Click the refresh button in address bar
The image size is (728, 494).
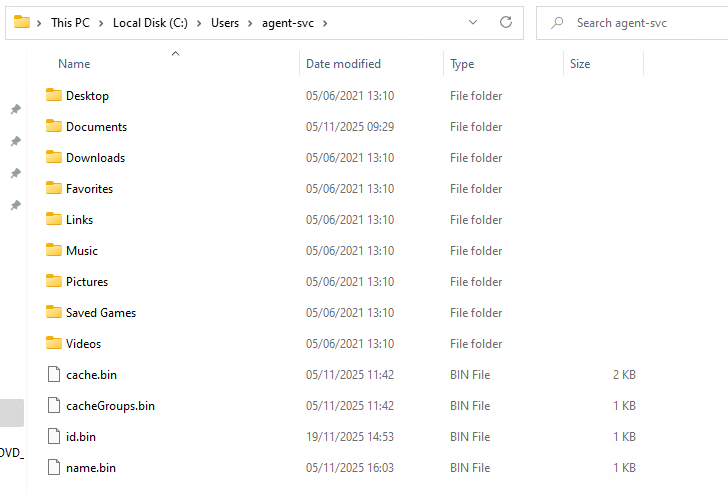pos(506,22)
